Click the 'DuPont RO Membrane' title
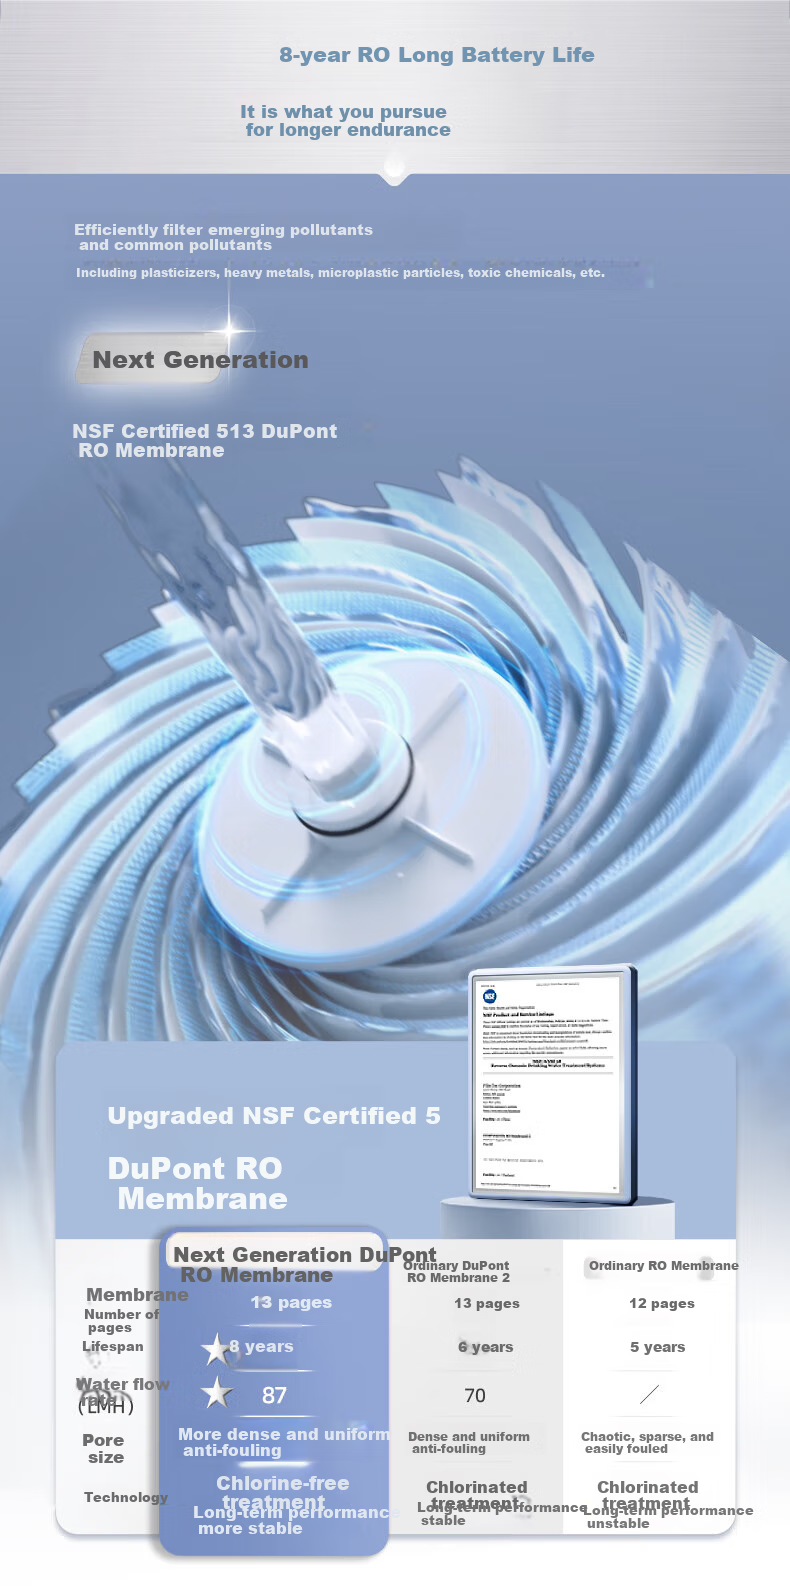Image resolution: width=790 pixels, height=1595 pixels. tap(198, 1183)
